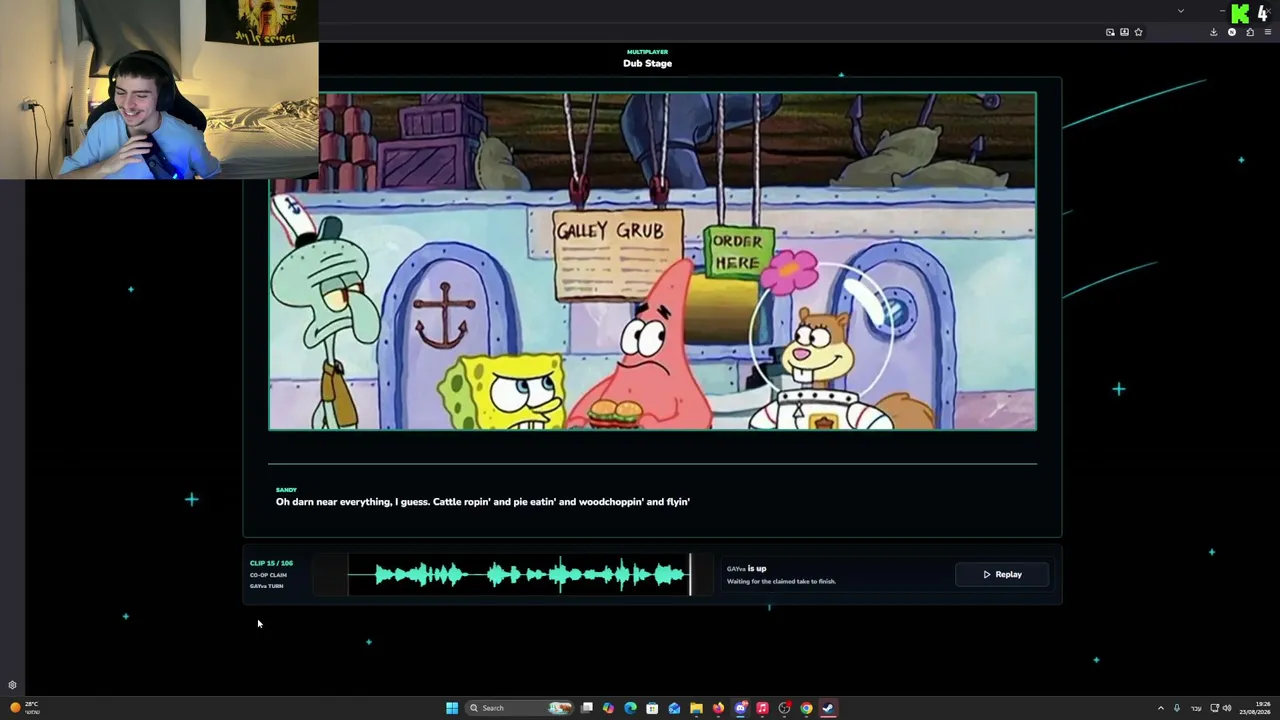Expand the hidden system tray icons
1280x720 pixels.
click(x=1160, y=708)
